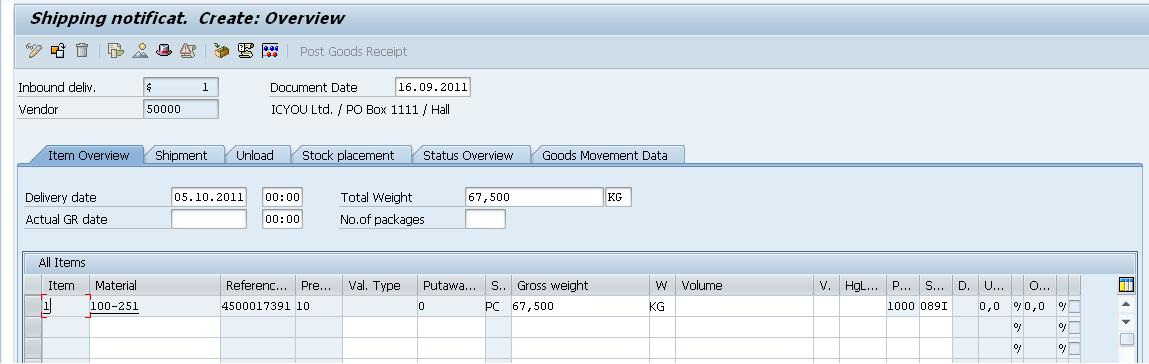Tick checkbox in second item row
Image resolution: width=1149 pixels, height=364 pixels.
pos(1074,327)
